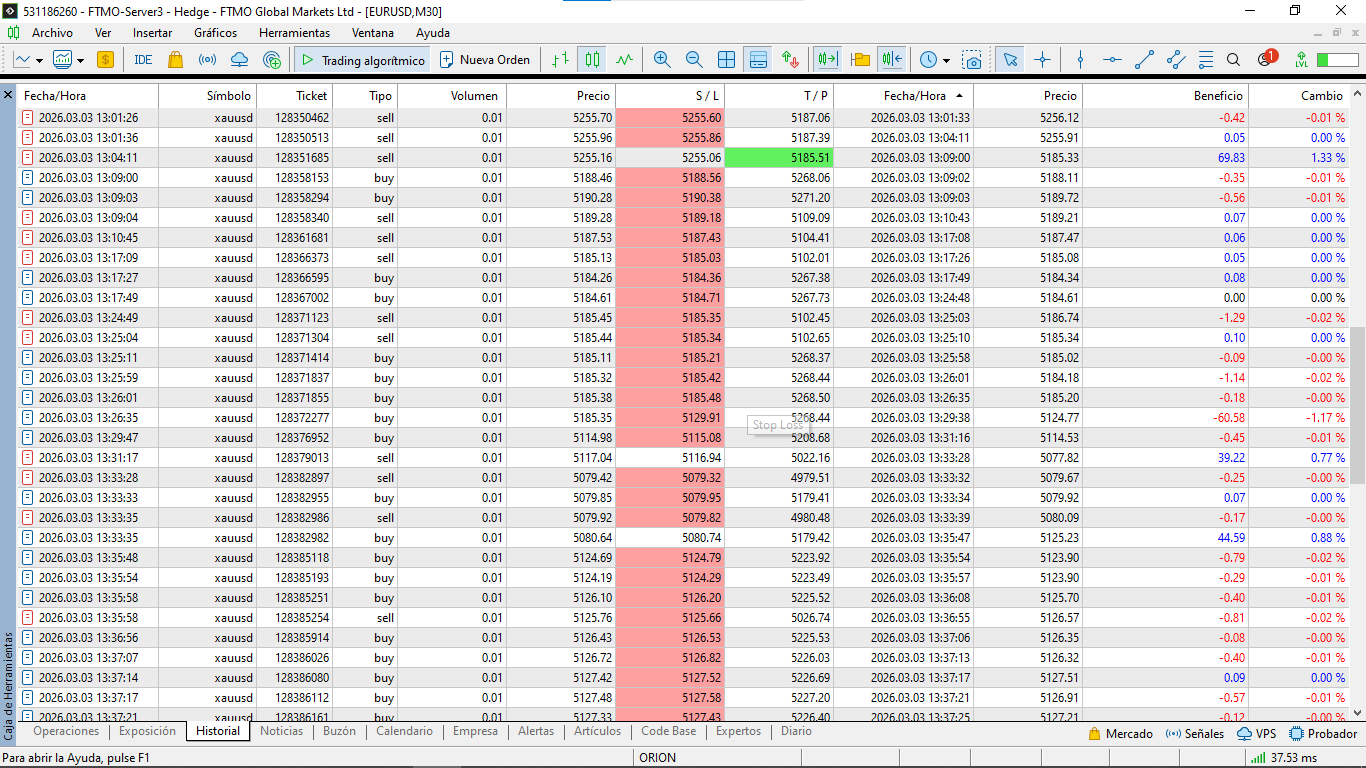Screen dimensions: 1366x768
Task: Click the search magnifier icon
Action: tap(1233, 60)
